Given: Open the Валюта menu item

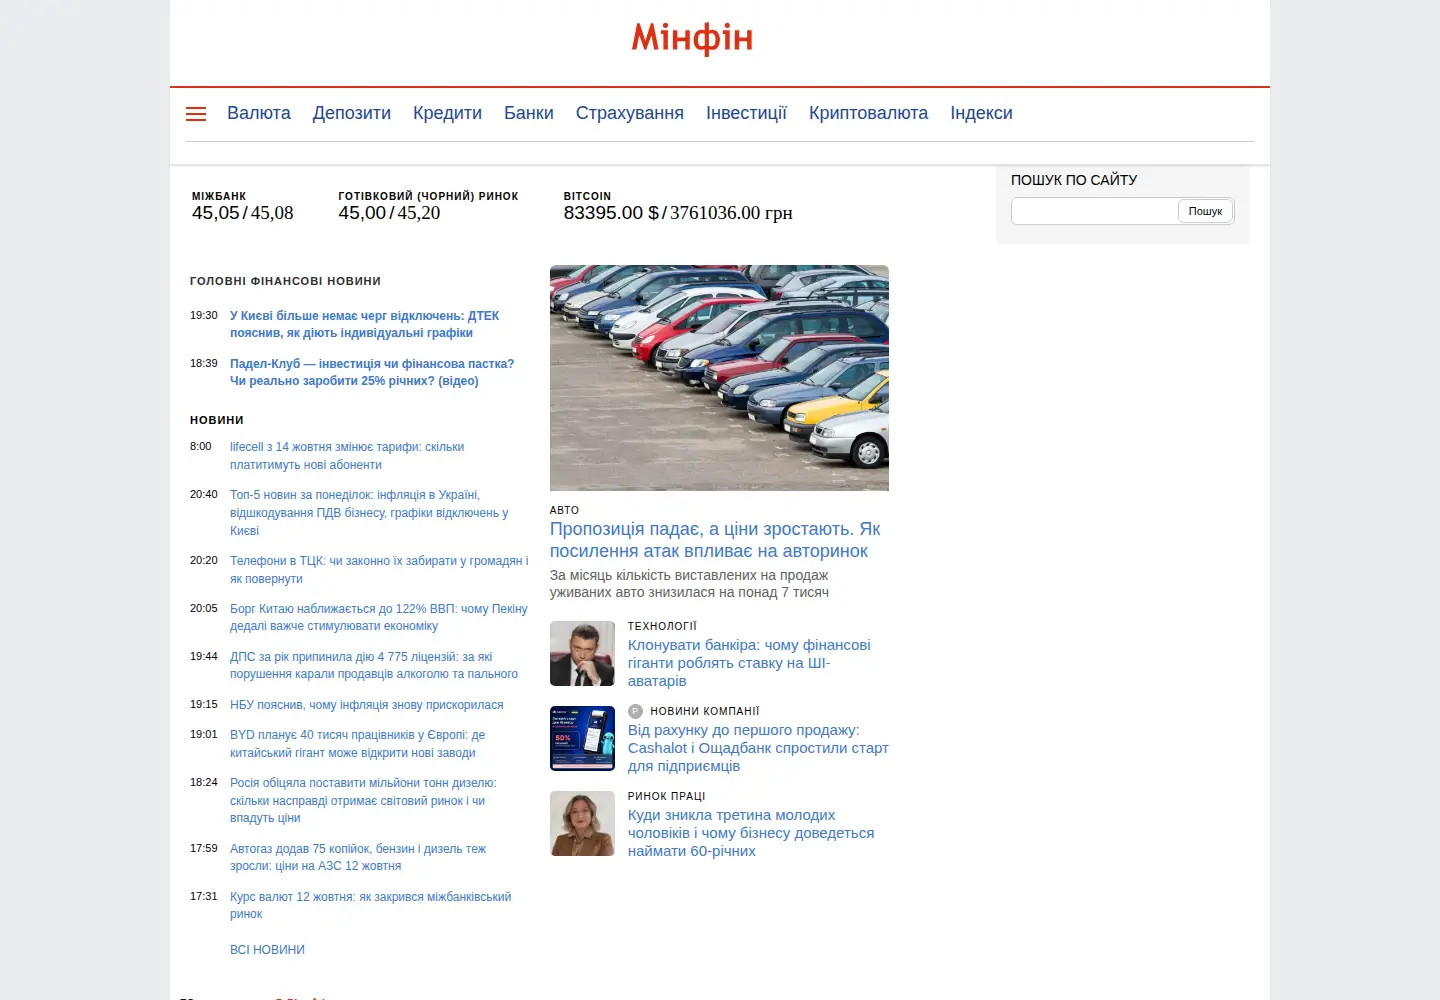Looking at the screenshot, I should pos(259,113).
